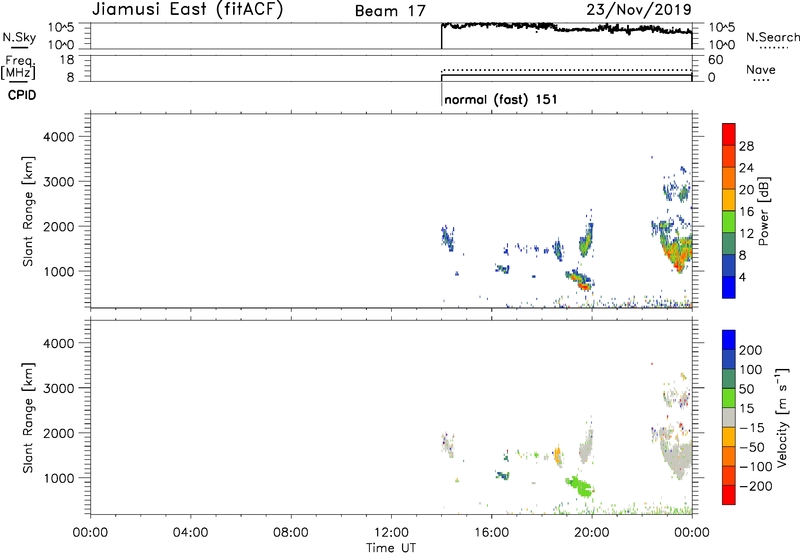Click the N.Search legend label
Screen dimensions: 800x554
(x=772, y=37)
